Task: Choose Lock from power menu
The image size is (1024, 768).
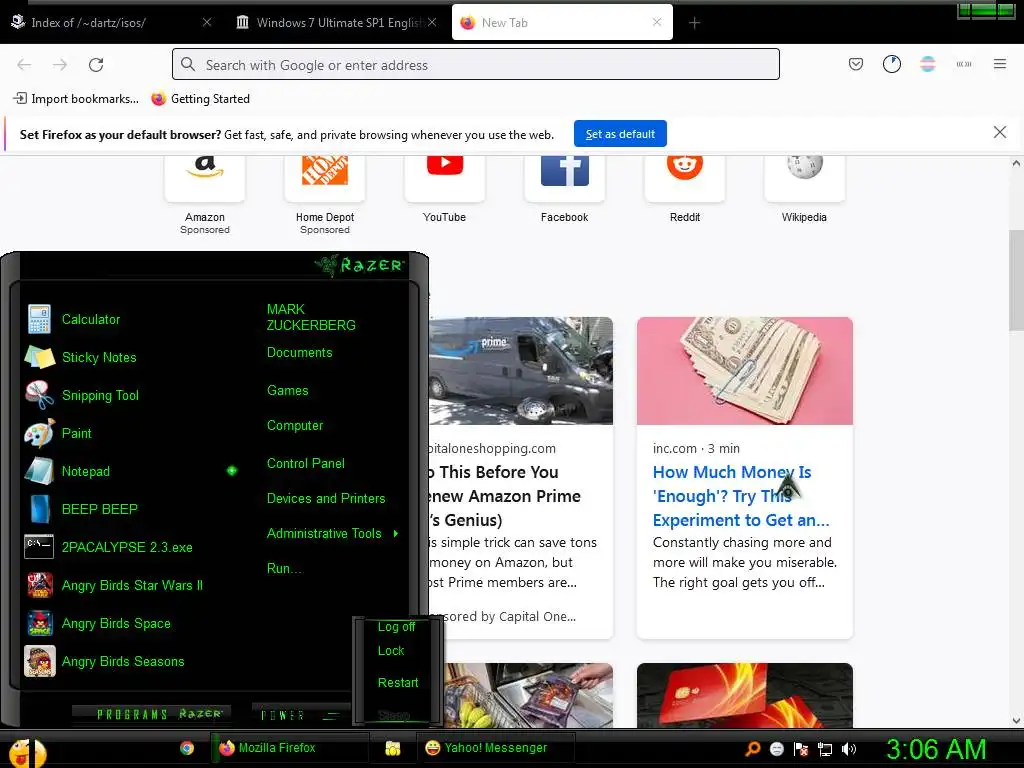Action: point(391,650)
